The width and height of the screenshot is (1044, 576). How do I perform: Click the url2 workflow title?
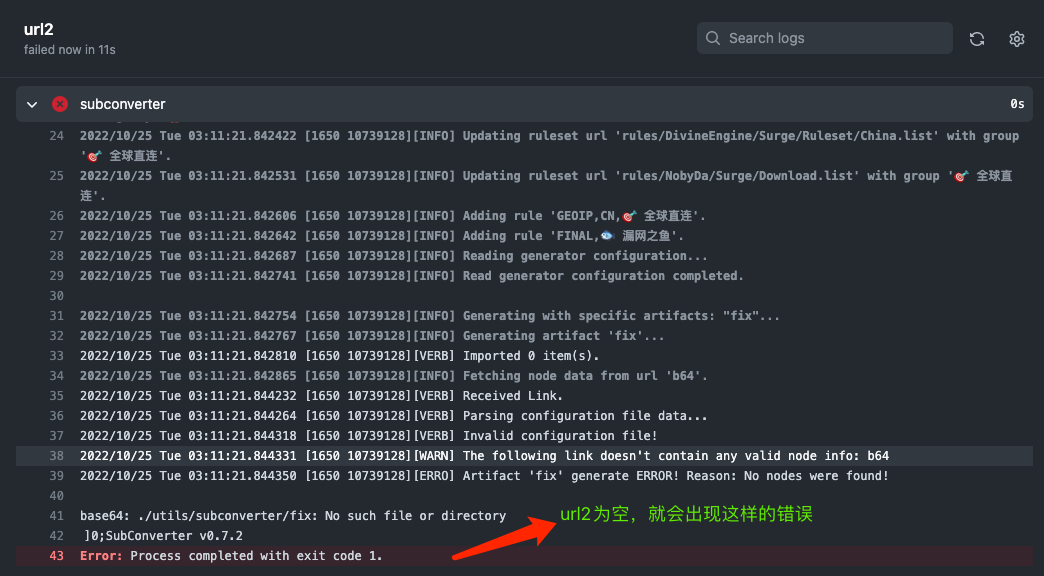click(38, 29)
